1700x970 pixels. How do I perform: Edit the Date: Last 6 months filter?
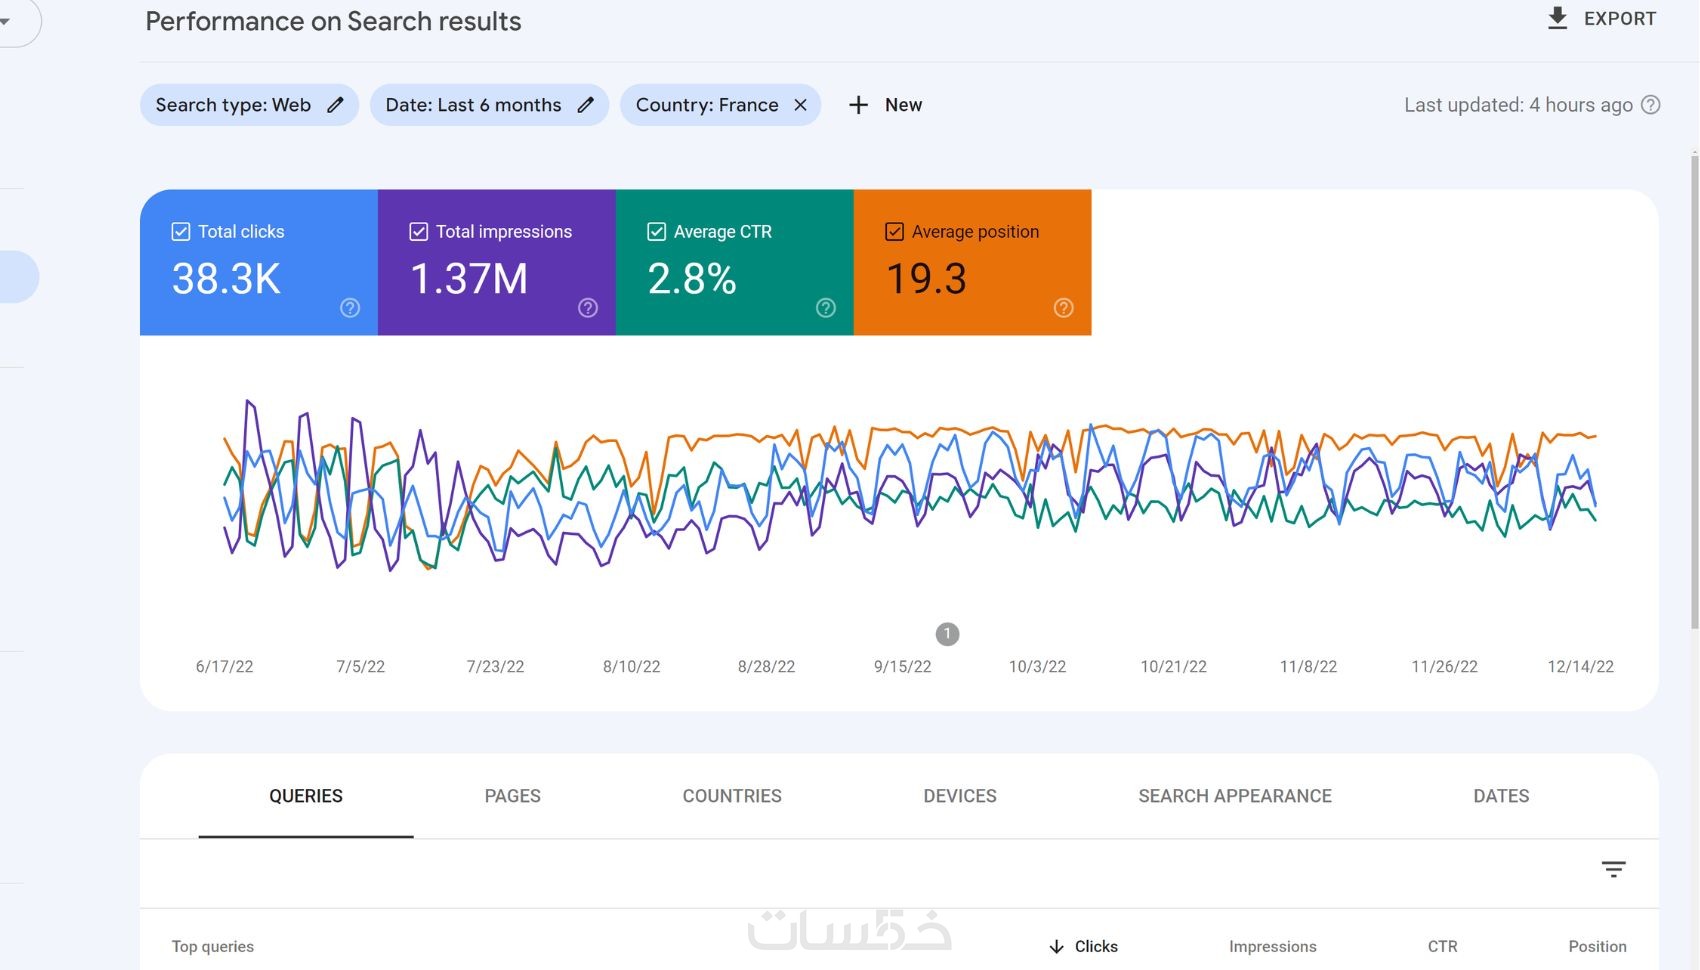coord(586,105)
